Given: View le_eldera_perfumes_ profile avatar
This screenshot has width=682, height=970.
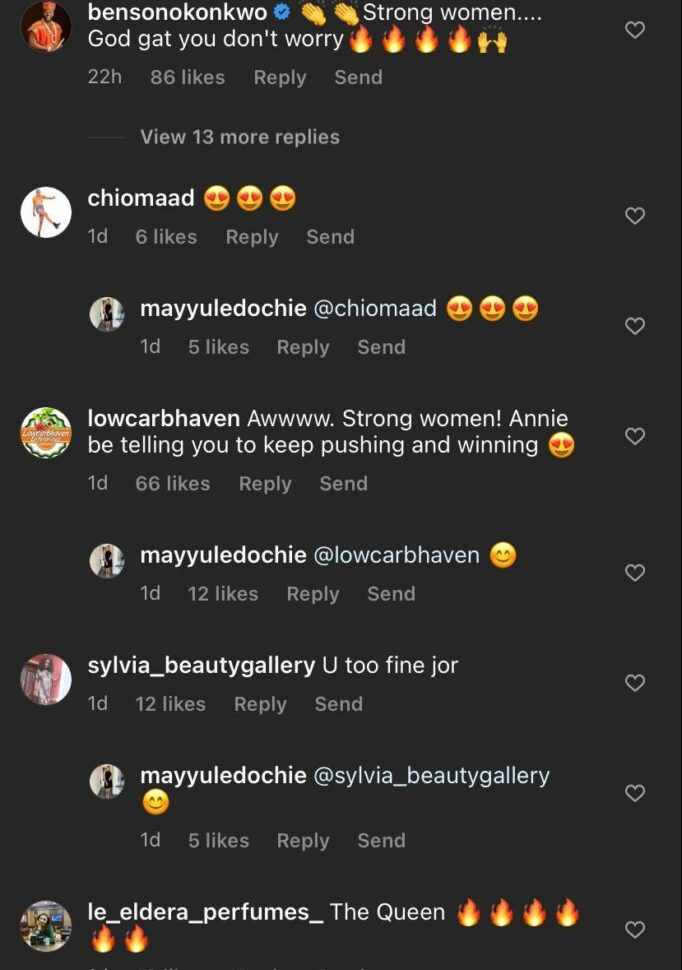Looking at the screenshot, I should 46,926.
